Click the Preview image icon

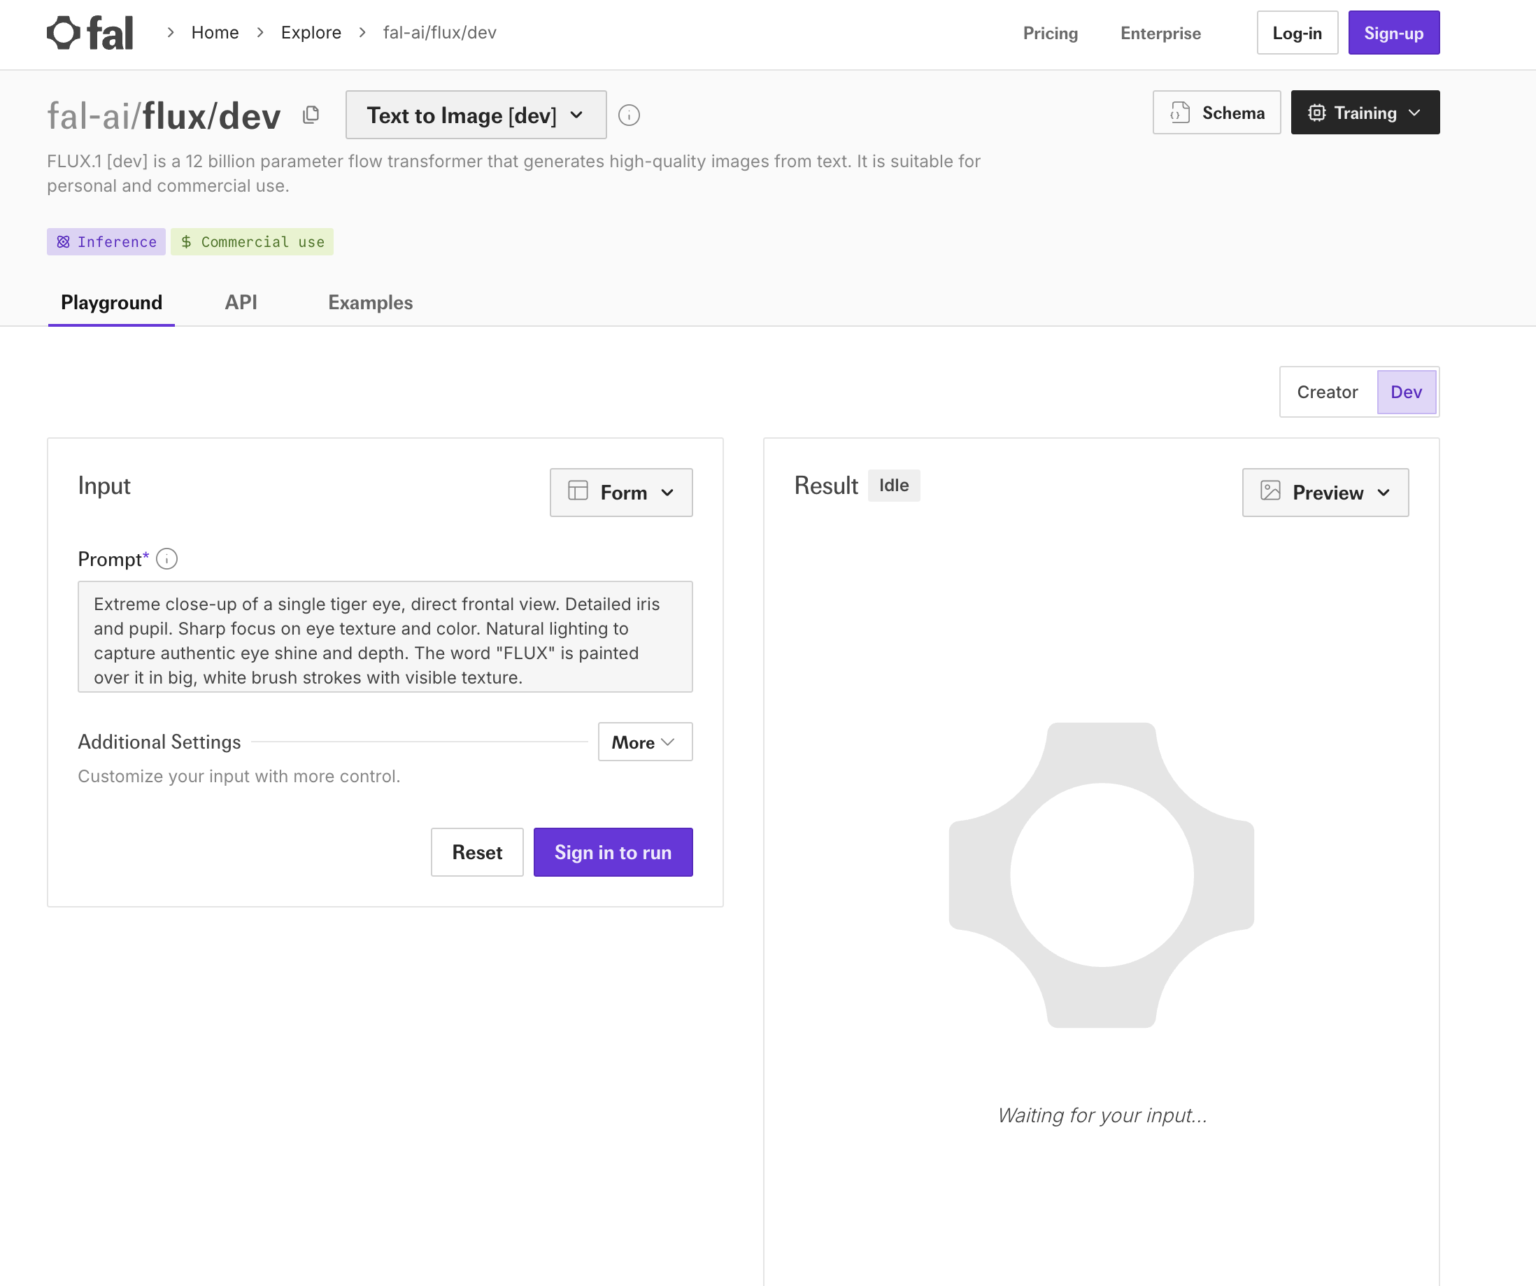[x=1271, y=492]
